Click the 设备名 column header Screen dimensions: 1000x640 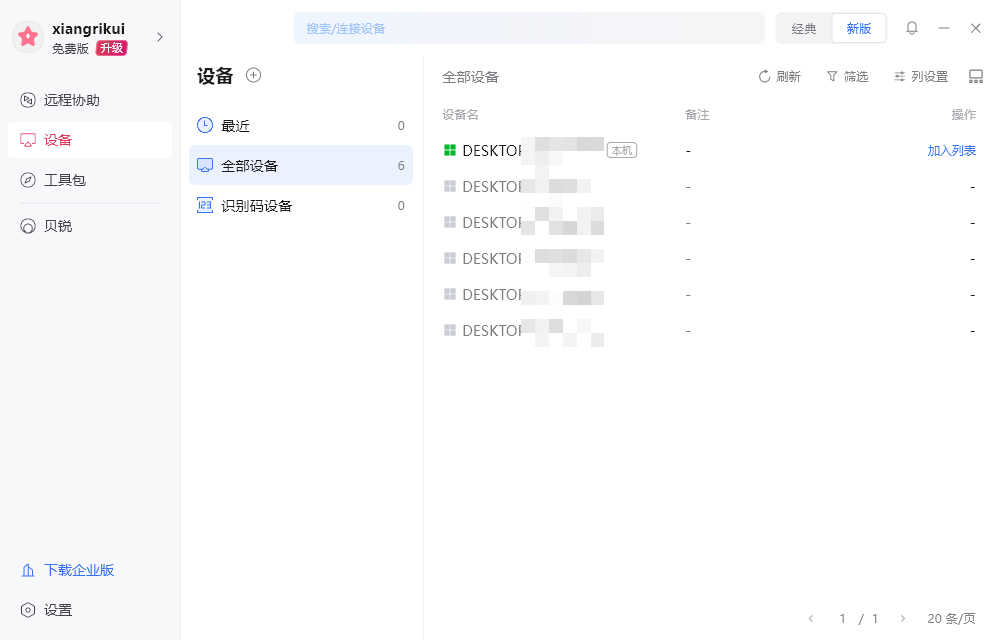460,115
